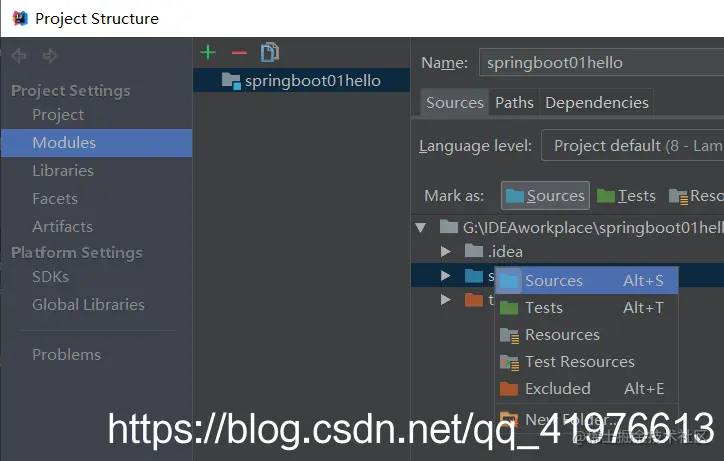Expand the .idea folder
The image size is (724, 461).
pos(446,252)
